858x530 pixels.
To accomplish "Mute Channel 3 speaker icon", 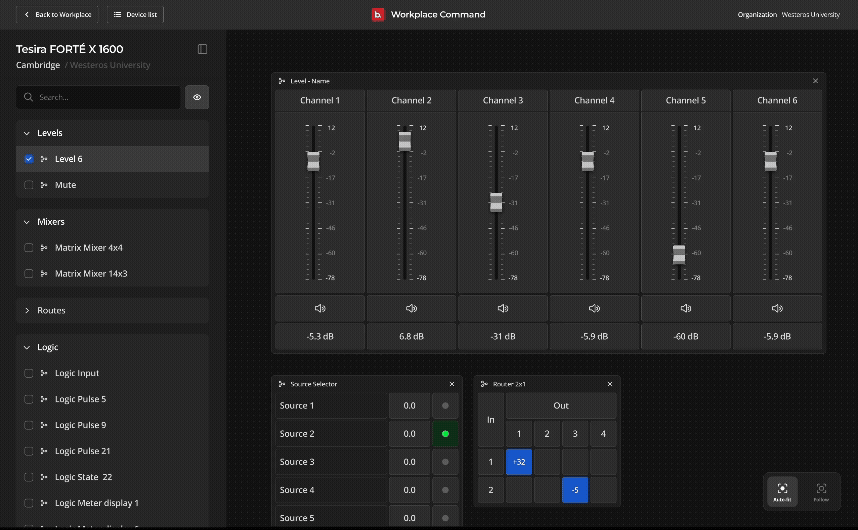I will point(503,308).
